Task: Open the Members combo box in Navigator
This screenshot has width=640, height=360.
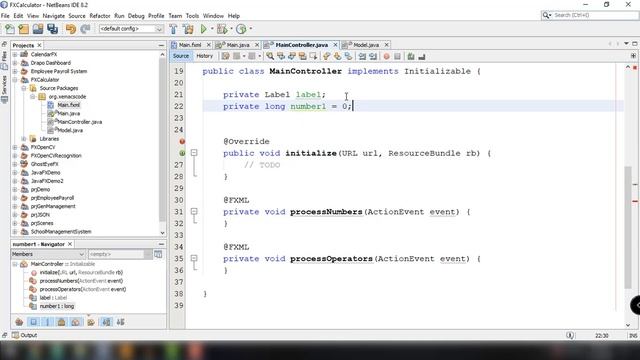Action: click(48, 254)
